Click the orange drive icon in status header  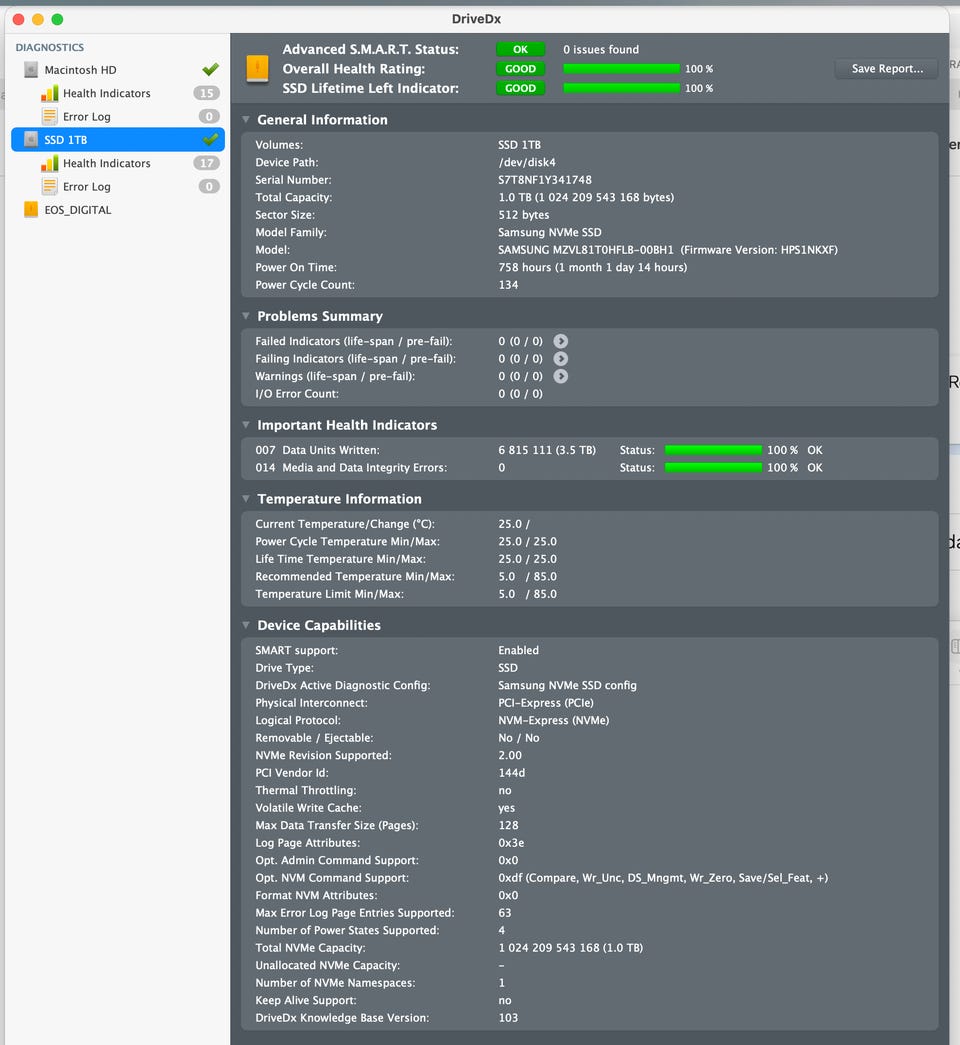click(257, 69)
